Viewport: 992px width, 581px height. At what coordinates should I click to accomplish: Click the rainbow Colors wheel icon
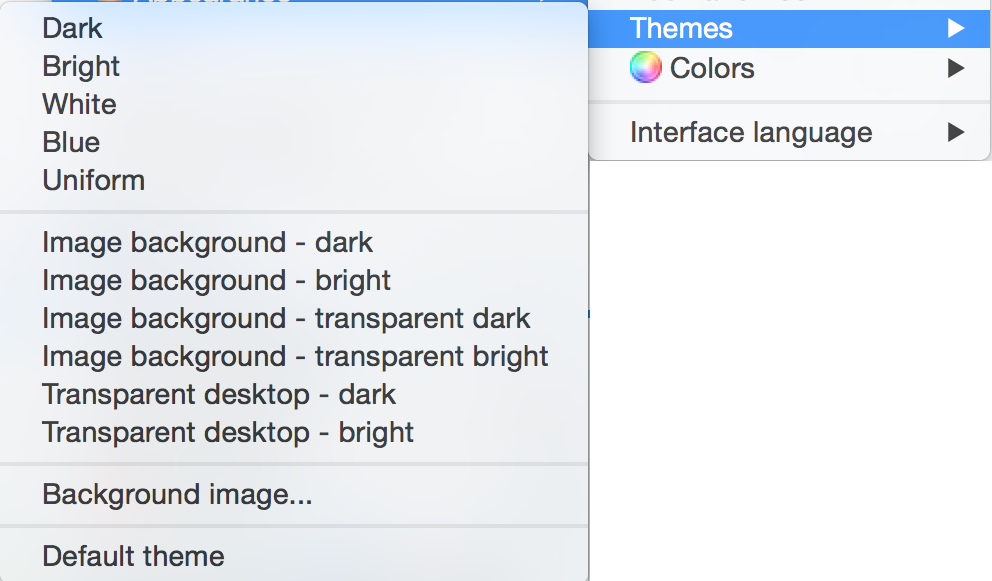point(646,68)
